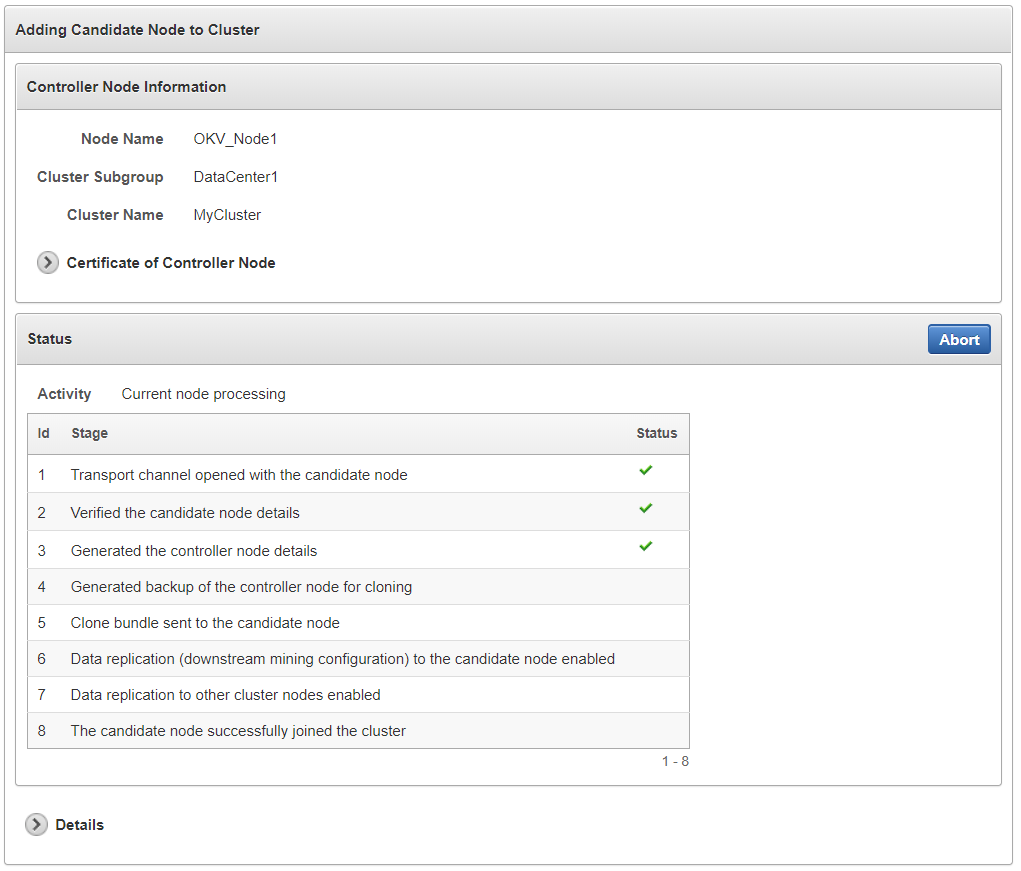Viewport: 1021px width, 871px height.
Task: Click green checkmark for Transport channel stage
Action: (x=646, y=470)
